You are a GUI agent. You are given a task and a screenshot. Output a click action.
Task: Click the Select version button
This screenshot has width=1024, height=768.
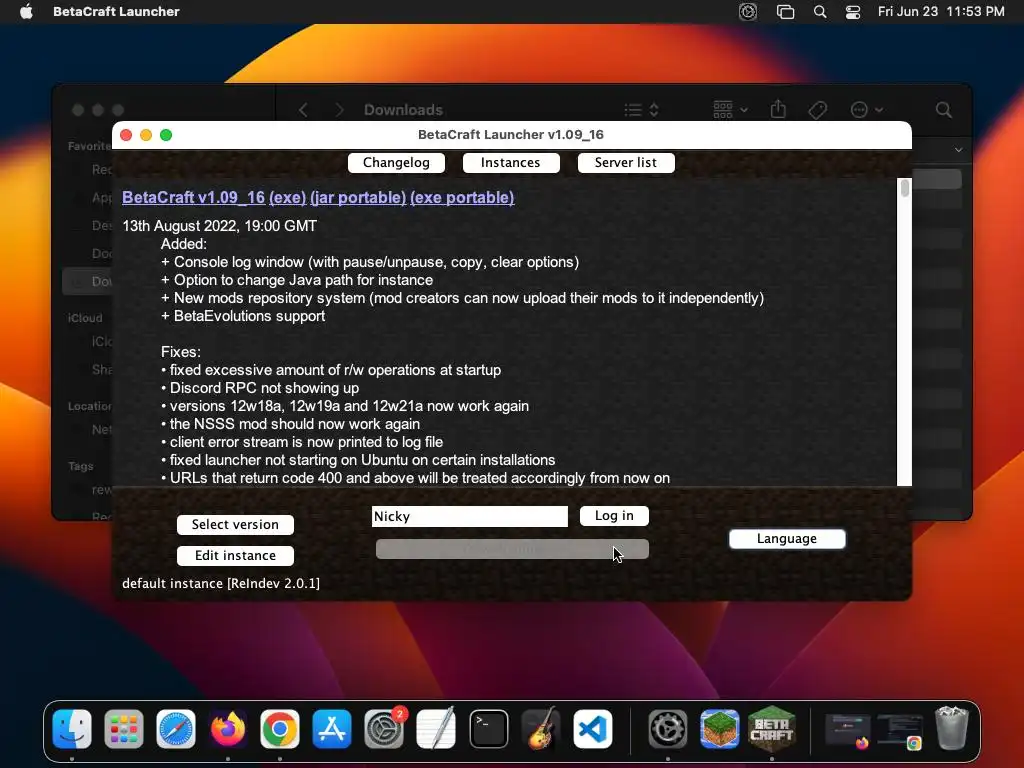click(235, 524)
